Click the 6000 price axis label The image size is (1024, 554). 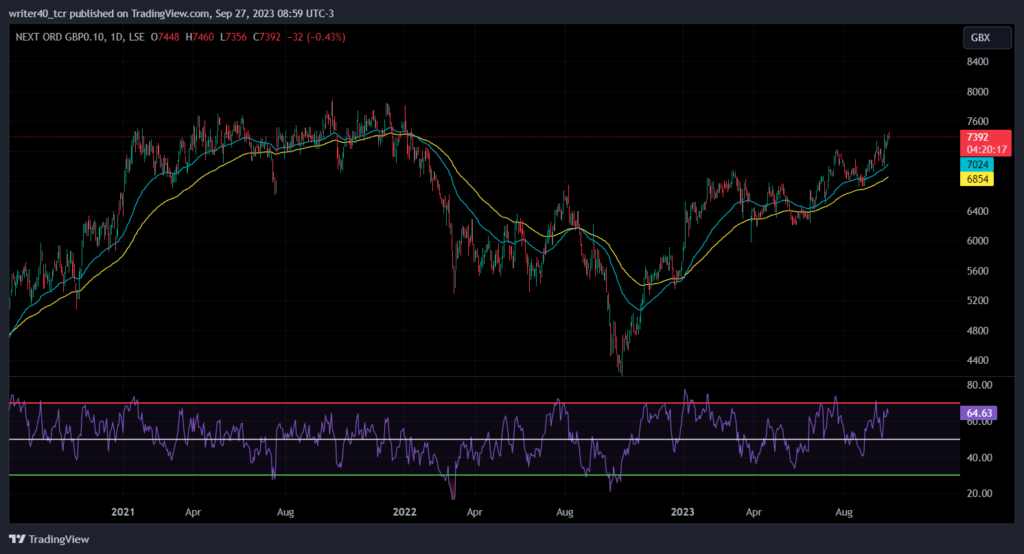[978, 241]
